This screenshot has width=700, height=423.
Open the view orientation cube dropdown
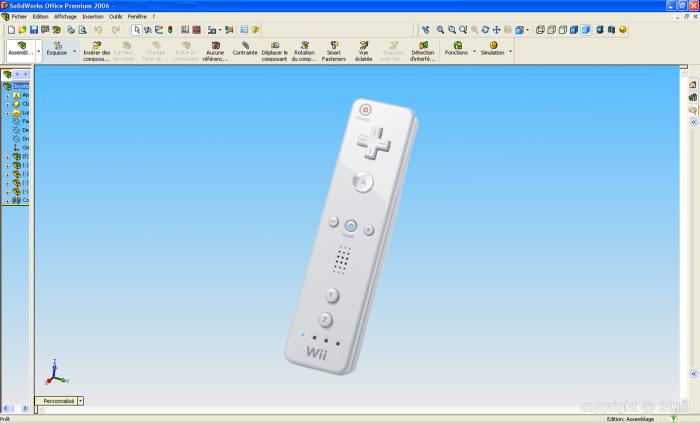[528, 30]
